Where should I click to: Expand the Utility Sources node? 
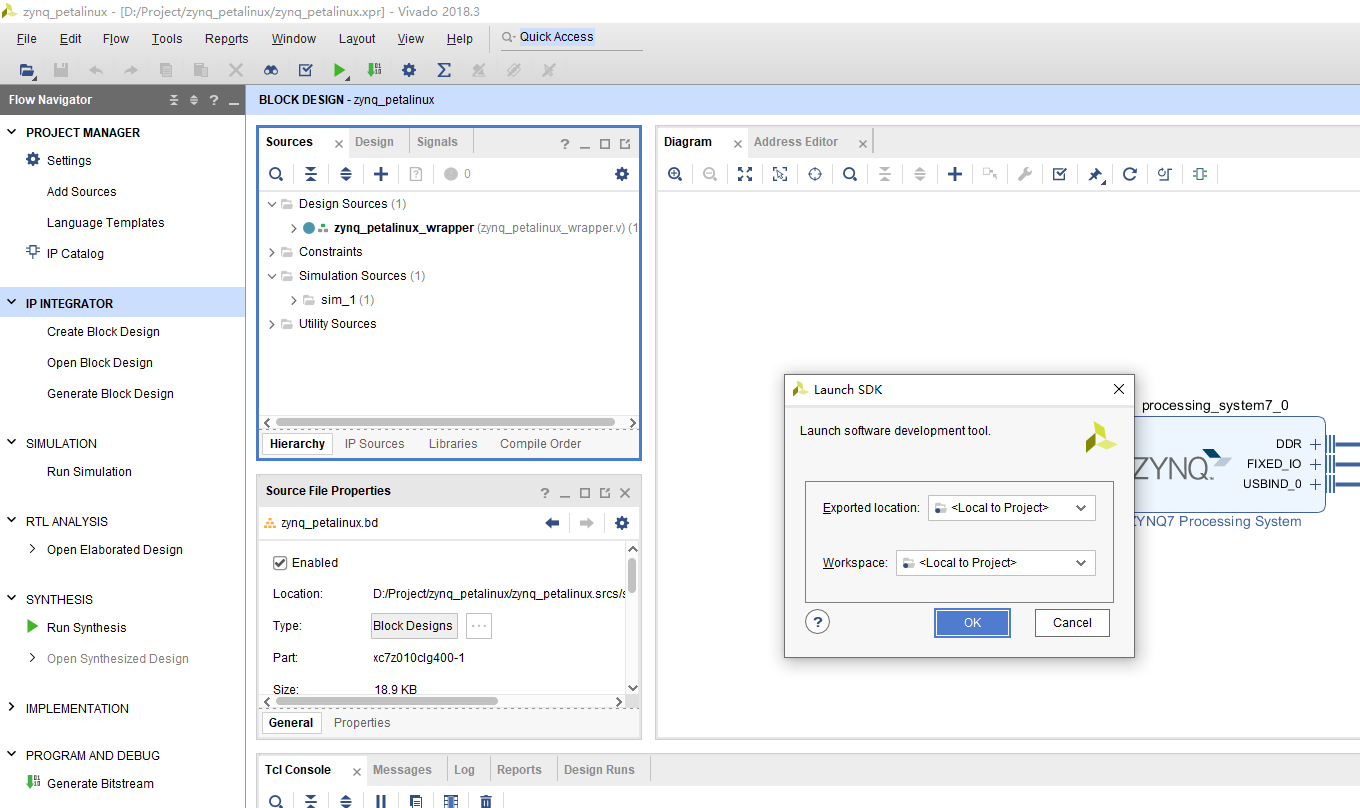click(272, 324)
